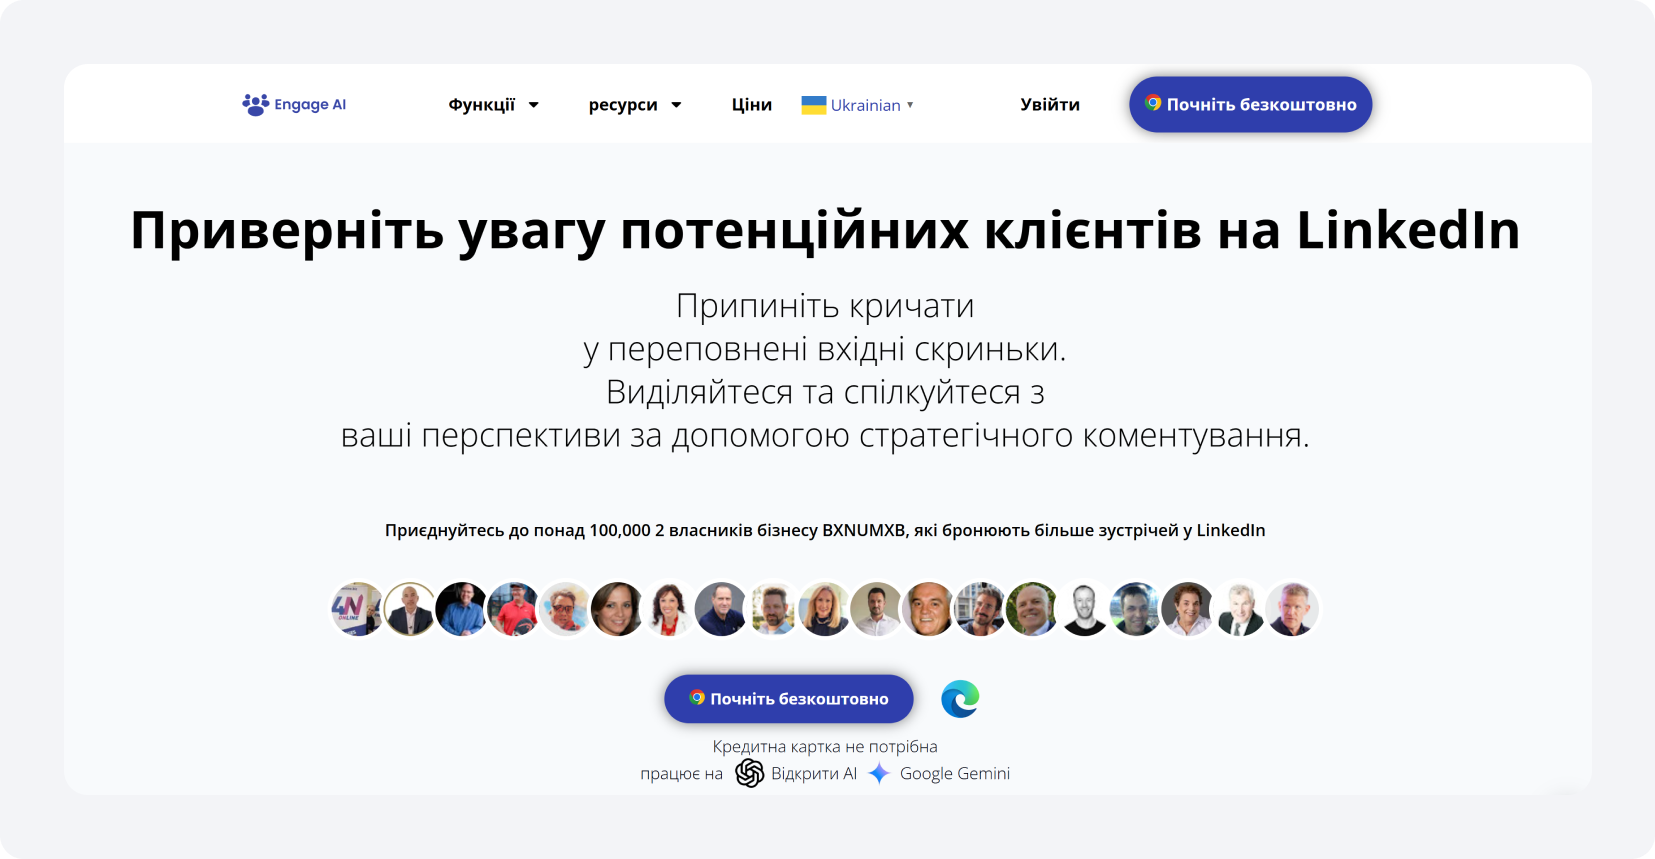Click the Приєднуйтесь до понад 100,000 sentence
Screen dimensions: 1655x859
(825, 530)
